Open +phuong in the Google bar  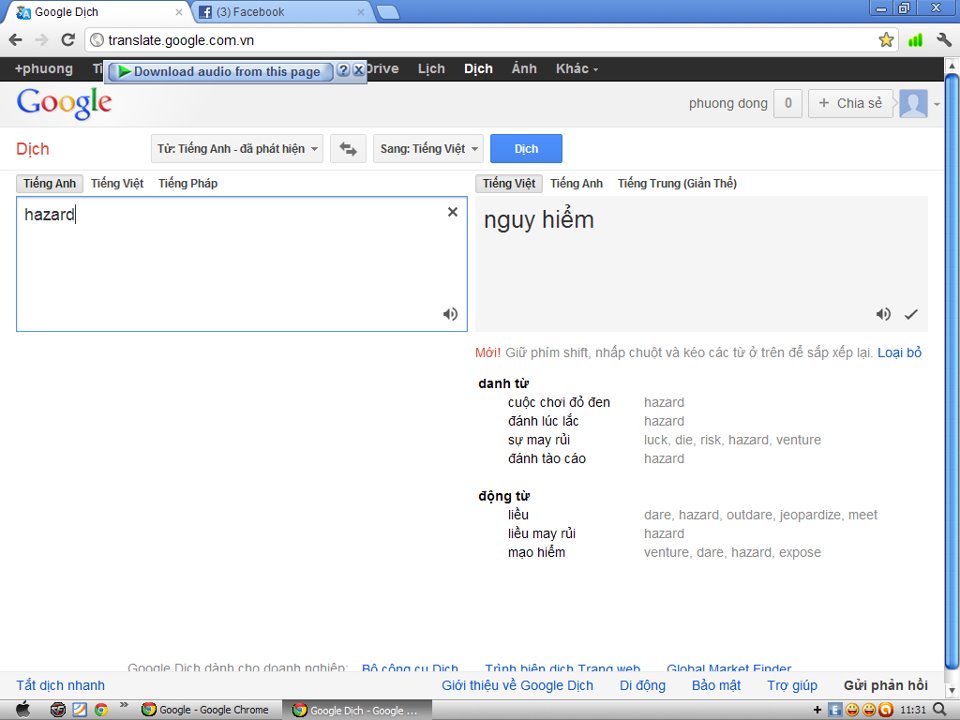(43, 69)
